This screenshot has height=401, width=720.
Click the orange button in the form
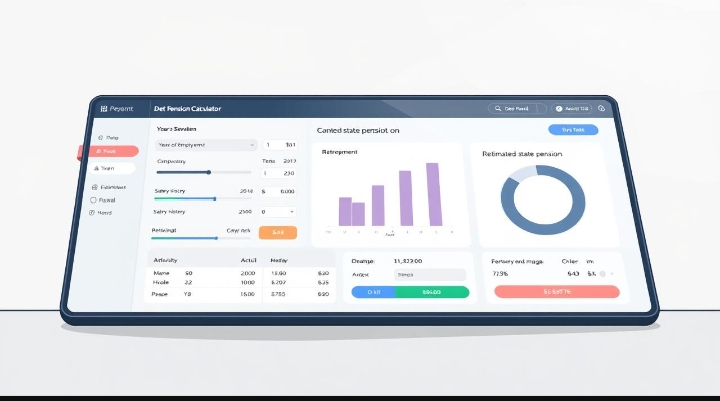(x=277, y=232)
